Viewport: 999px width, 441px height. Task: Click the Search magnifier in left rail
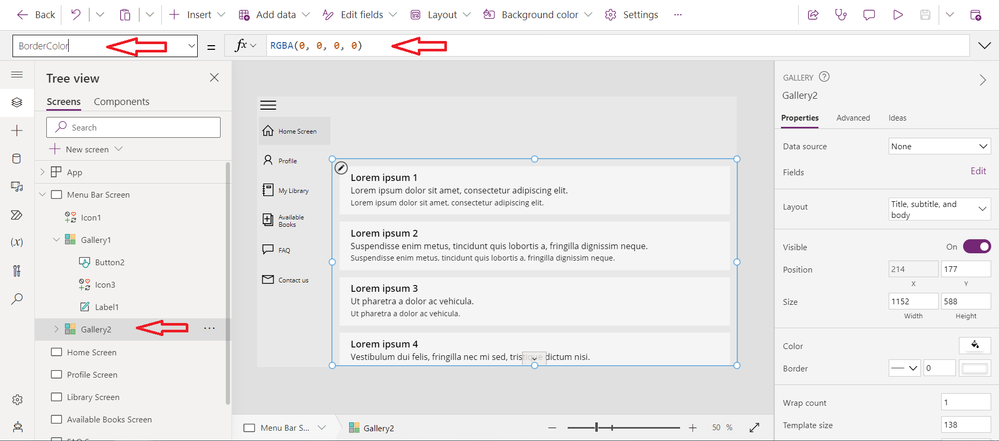pos(17,298)
